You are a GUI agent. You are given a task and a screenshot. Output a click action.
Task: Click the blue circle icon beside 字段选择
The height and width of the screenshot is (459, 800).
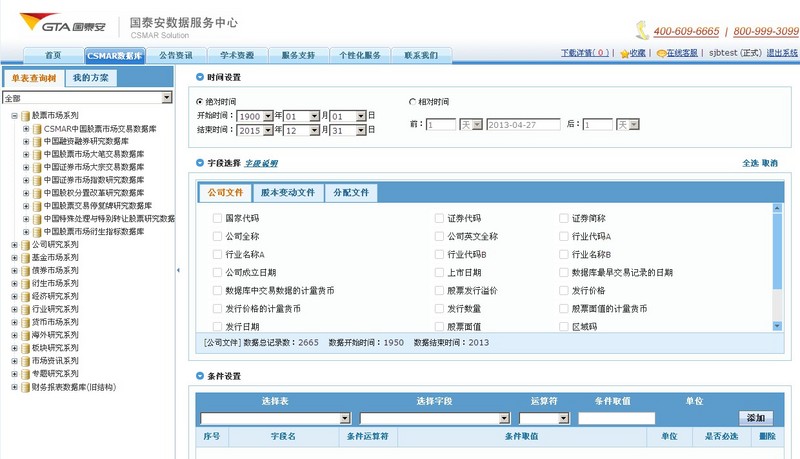200,163
